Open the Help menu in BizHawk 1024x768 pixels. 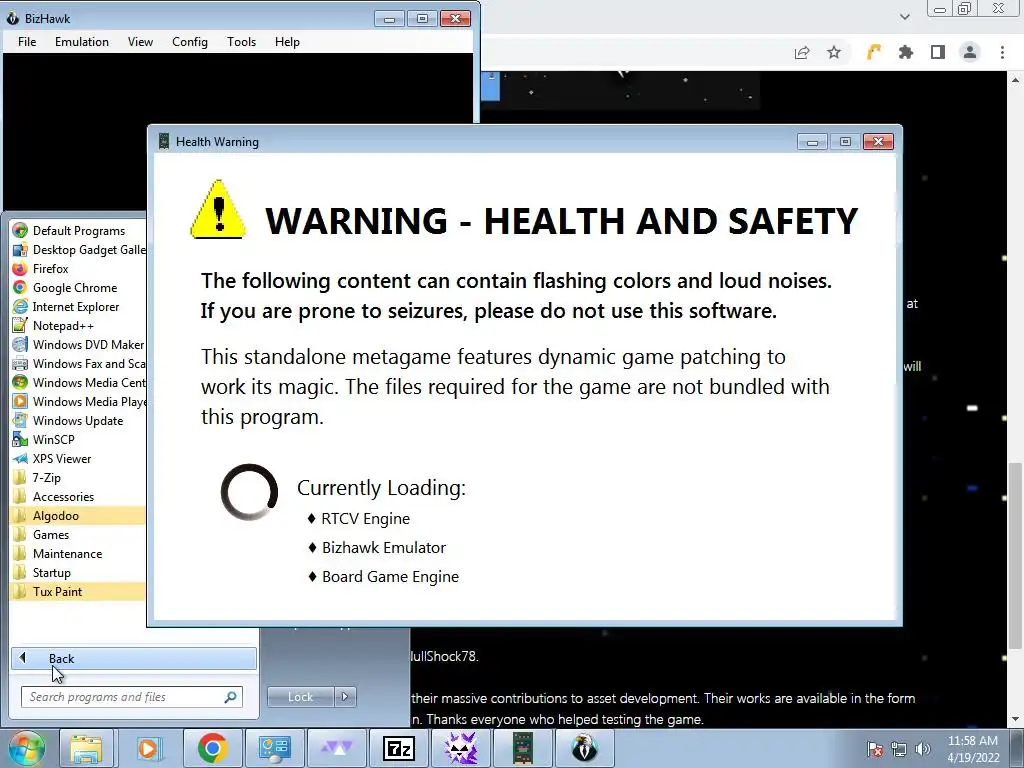point(287,42)
